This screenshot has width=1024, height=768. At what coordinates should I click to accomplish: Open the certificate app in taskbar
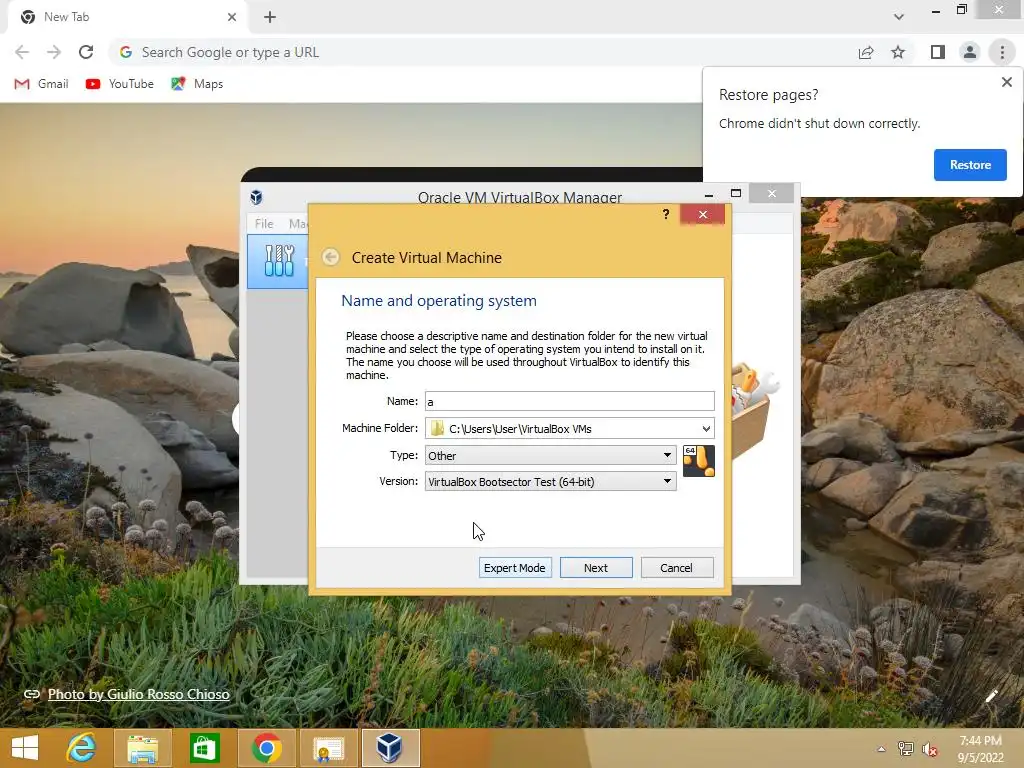(328, 748)
